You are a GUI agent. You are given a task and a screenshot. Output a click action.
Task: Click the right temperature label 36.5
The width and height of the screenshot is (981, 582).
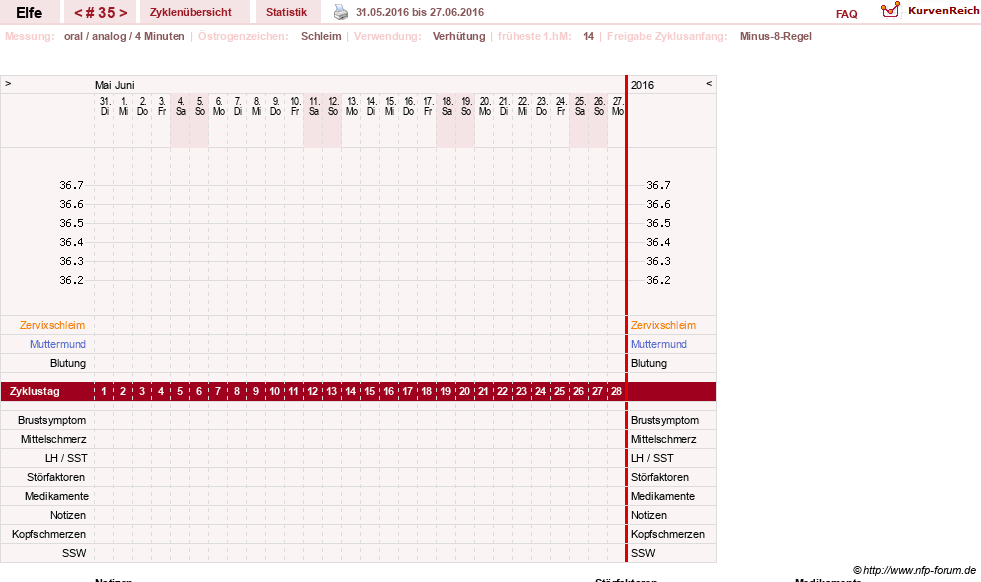click(x=658, y=223)
